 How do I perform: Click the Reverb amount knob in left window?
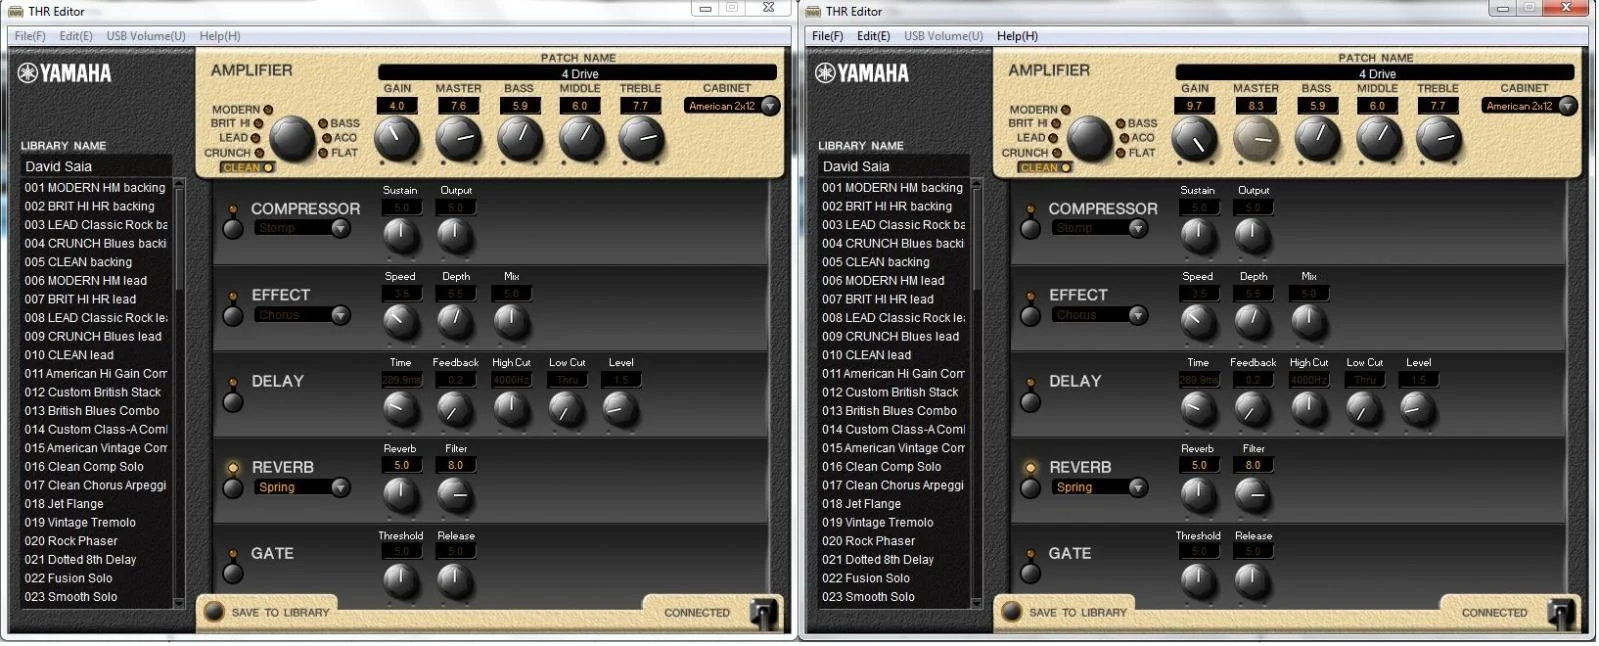point(400,494)
